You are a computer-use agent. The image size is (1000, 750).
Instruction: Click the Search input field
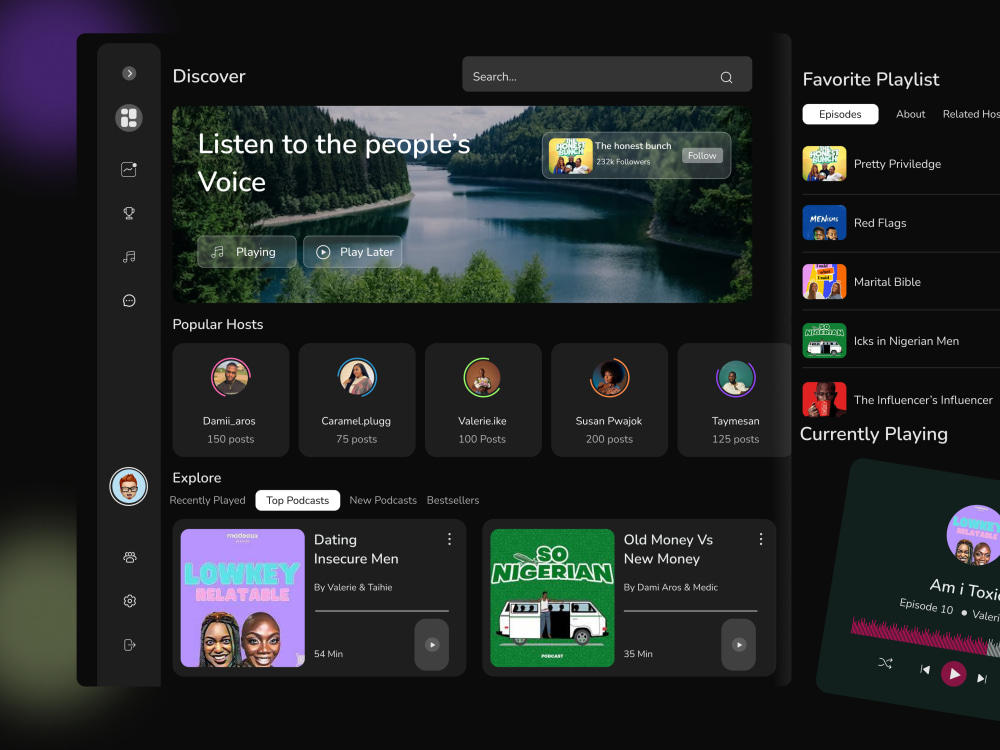click(607, 74)
